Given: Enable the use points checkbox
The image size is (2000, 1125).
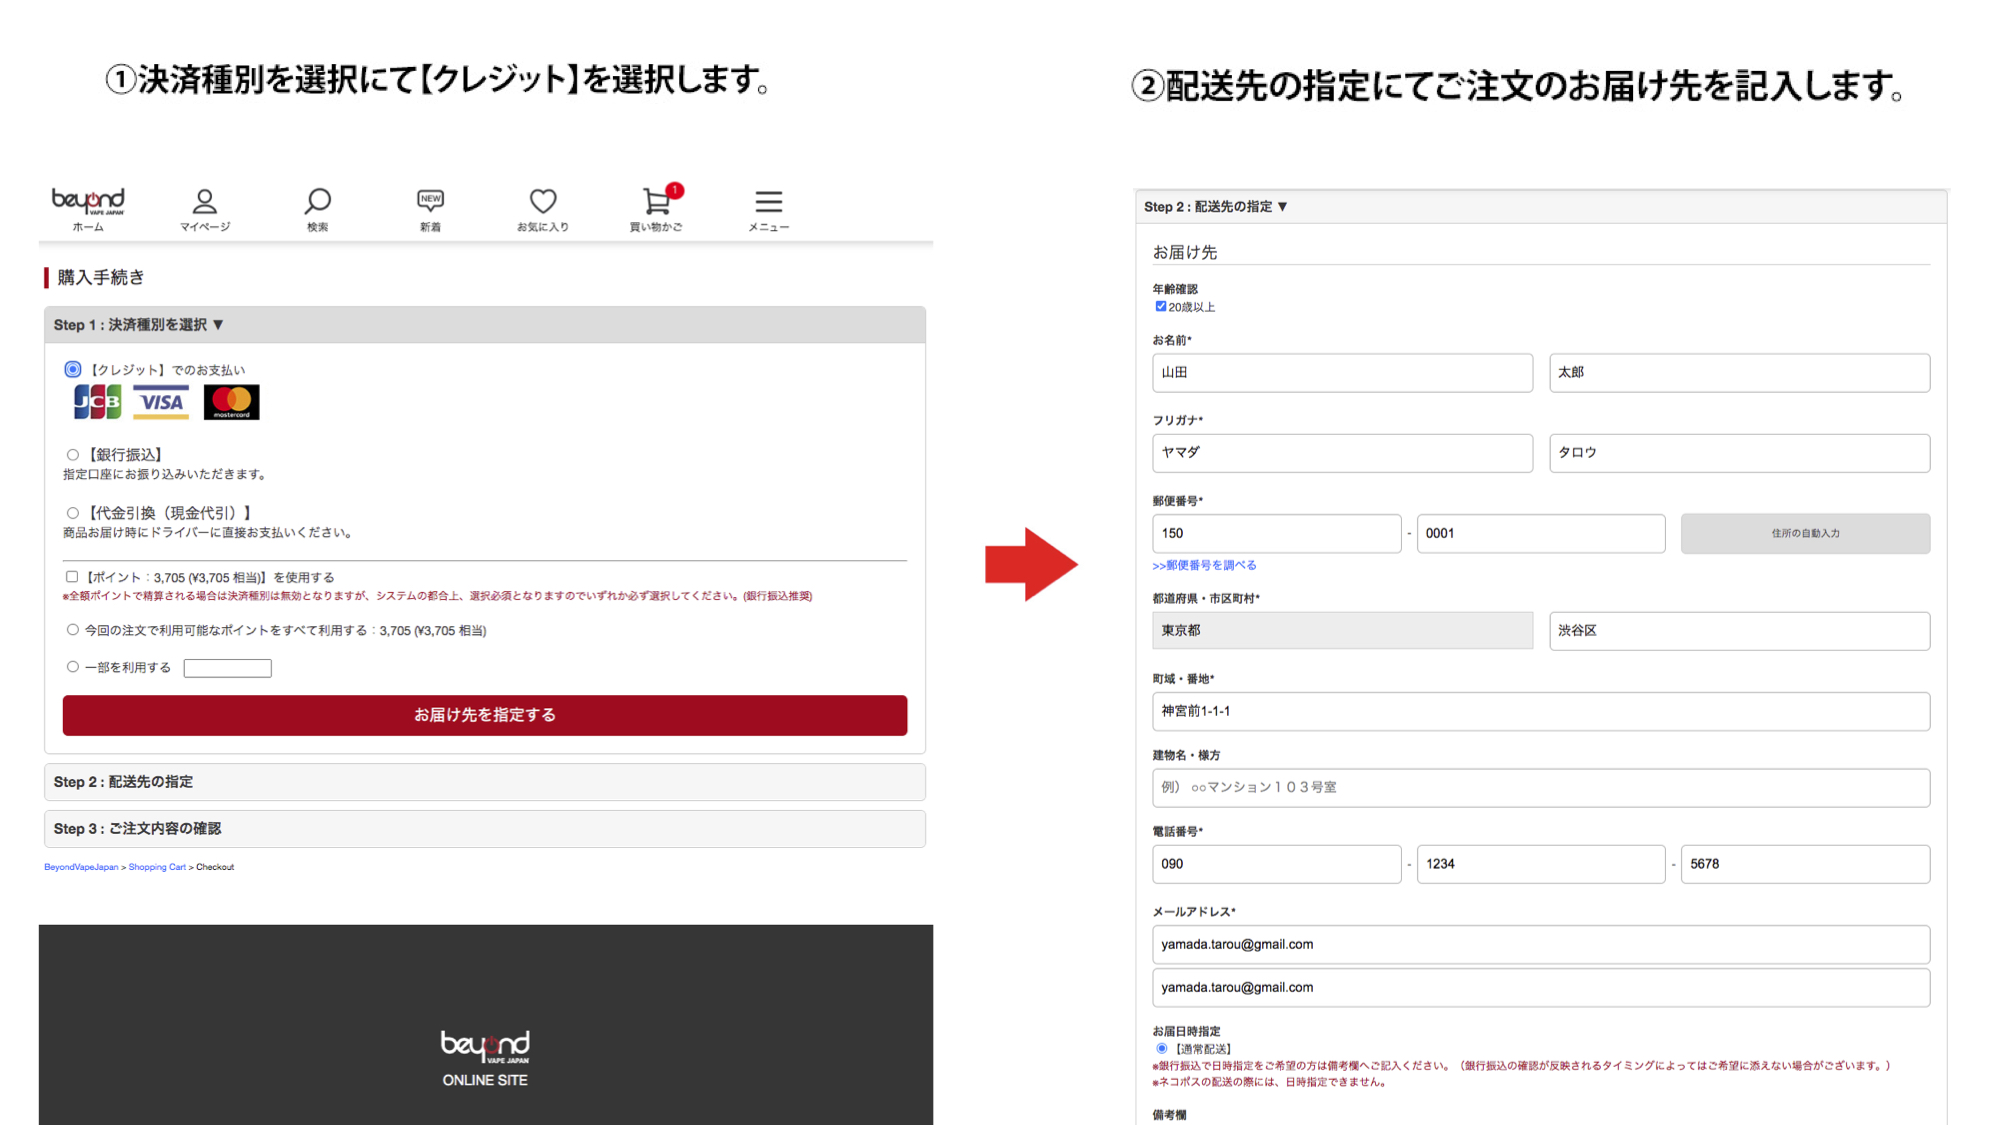Looking at the screenshot, I should coord(72,577).
